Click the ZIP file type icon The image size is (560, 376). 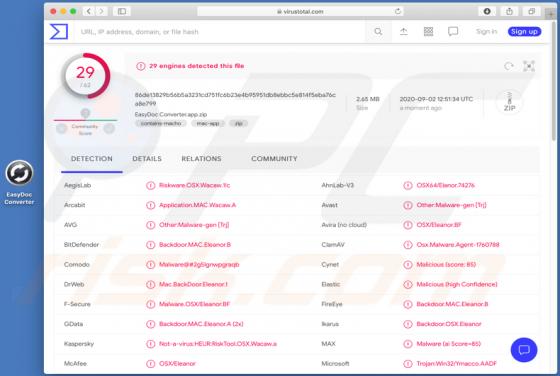[x=509, y=102]
